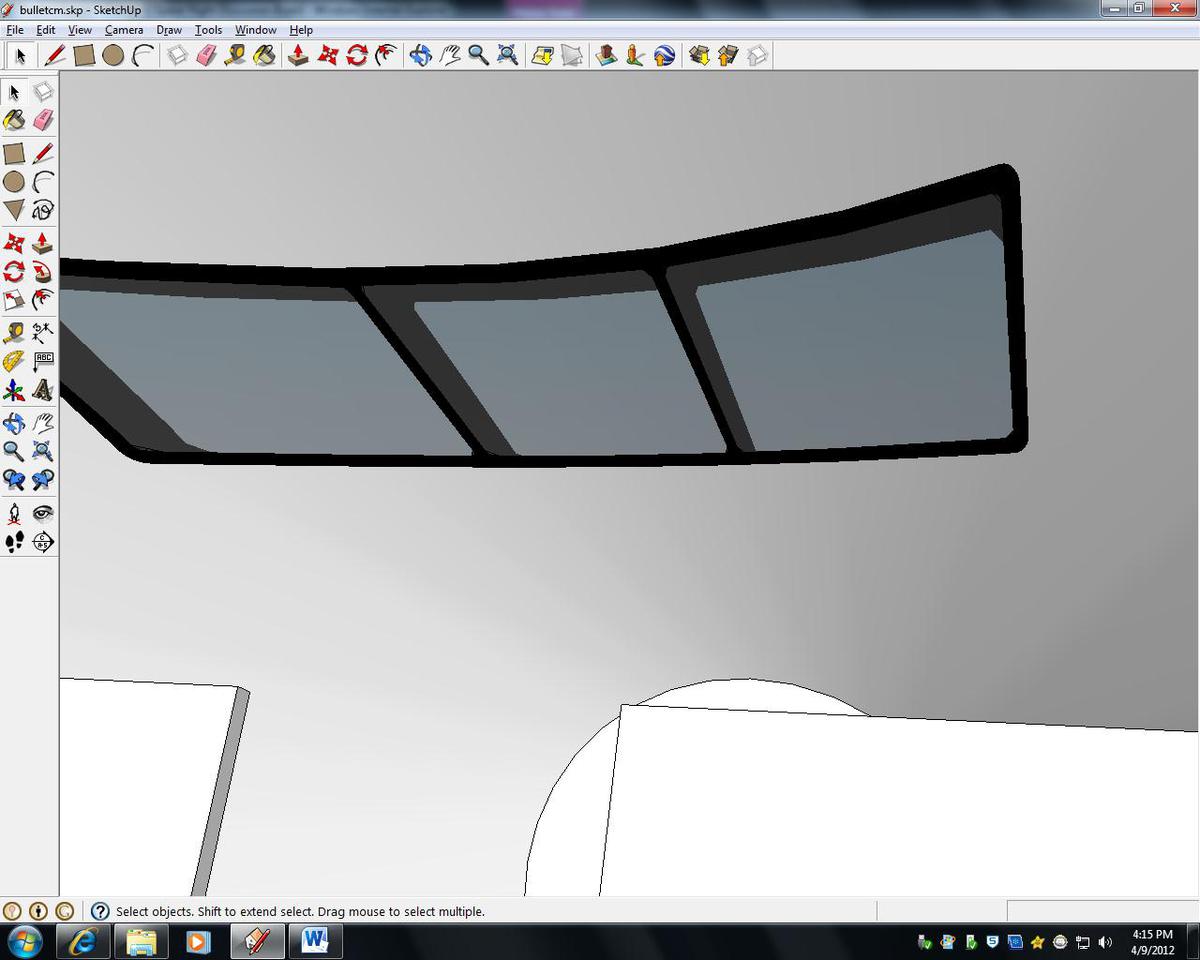The width and height of the screenshot is (1200, 960).
Task: Select the Axes tool
Action: click(x=14, y=390)
